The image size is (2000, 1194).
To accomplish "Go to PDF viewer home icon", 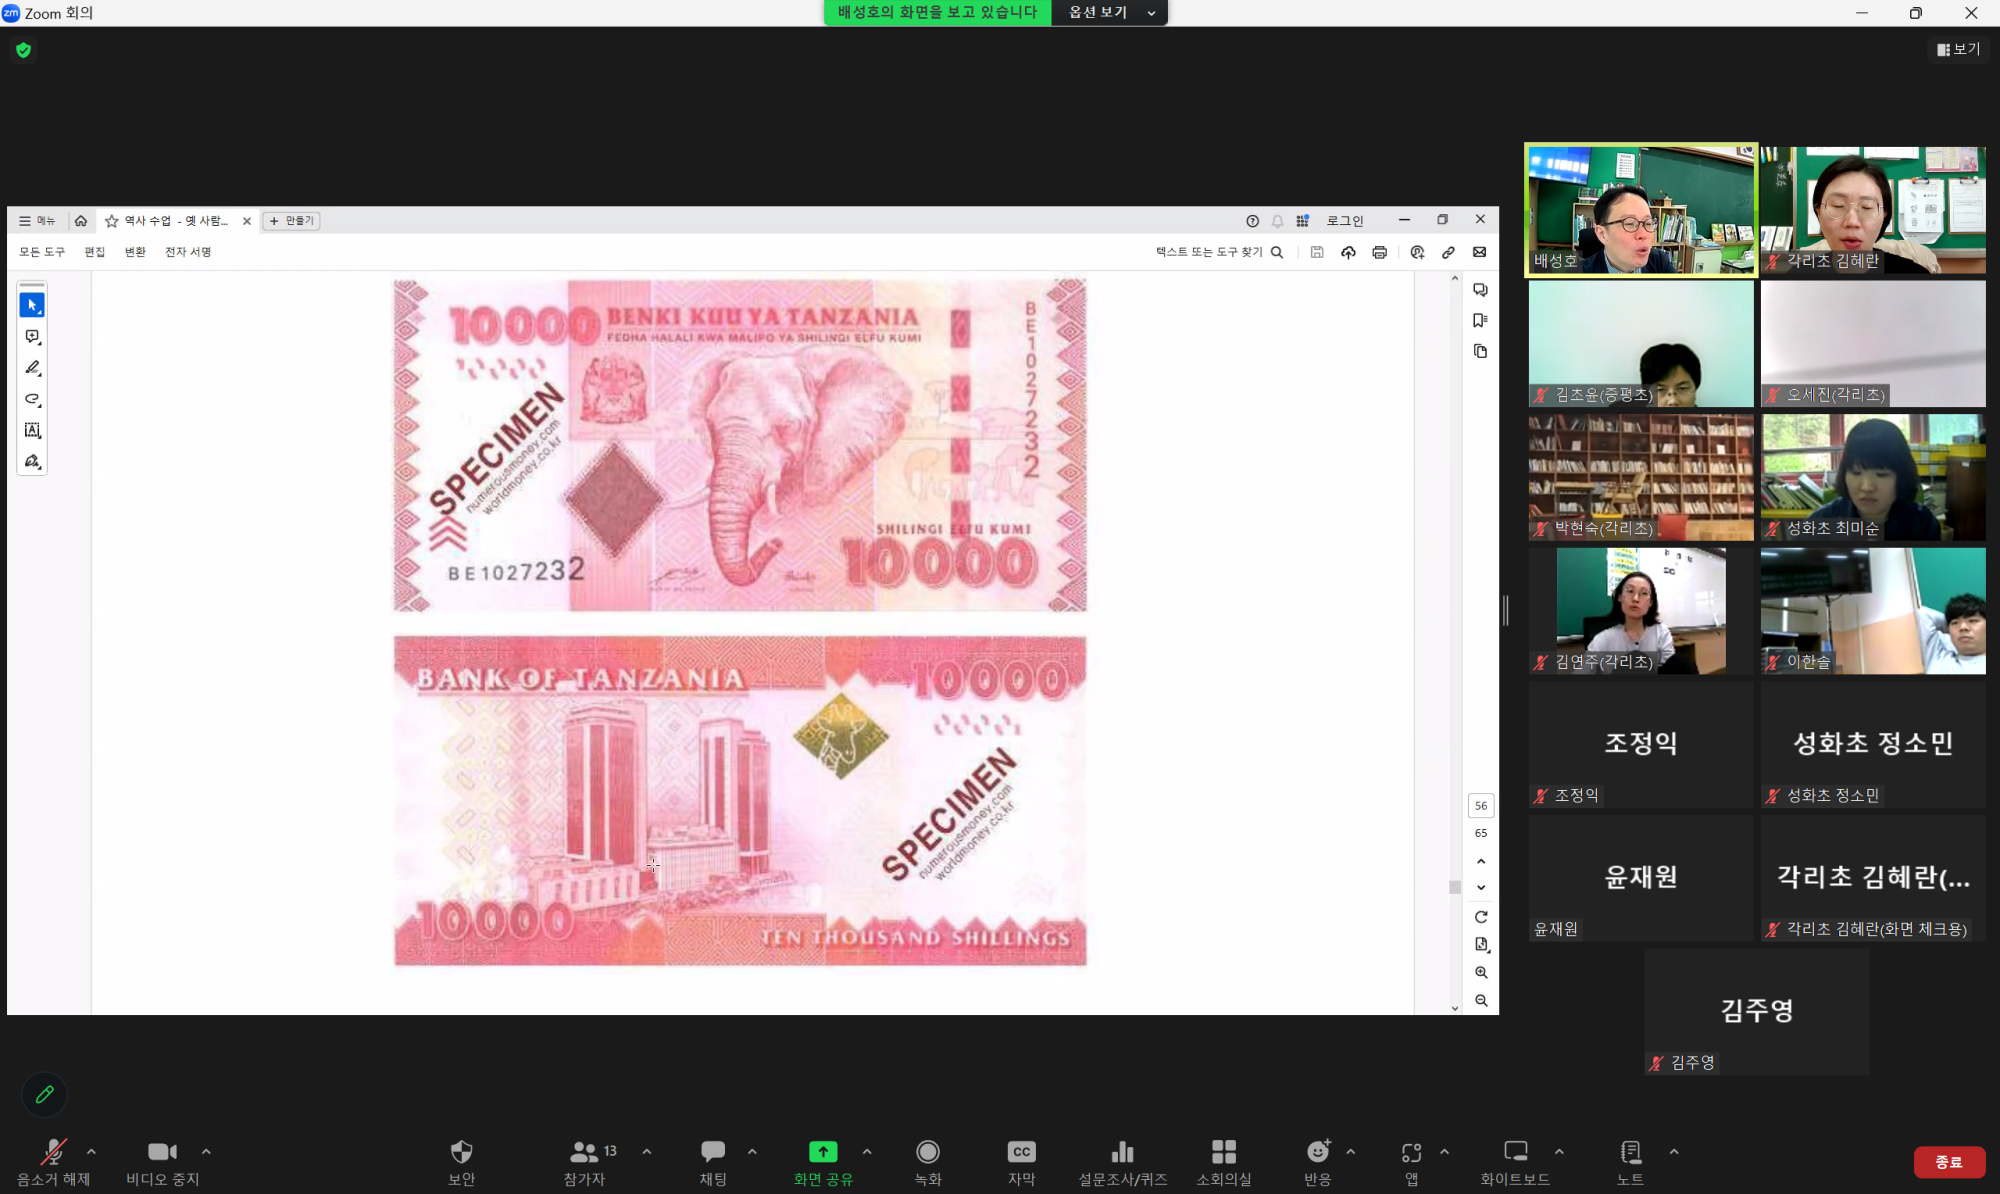I will pyautogui.click(x=81, y=221).
